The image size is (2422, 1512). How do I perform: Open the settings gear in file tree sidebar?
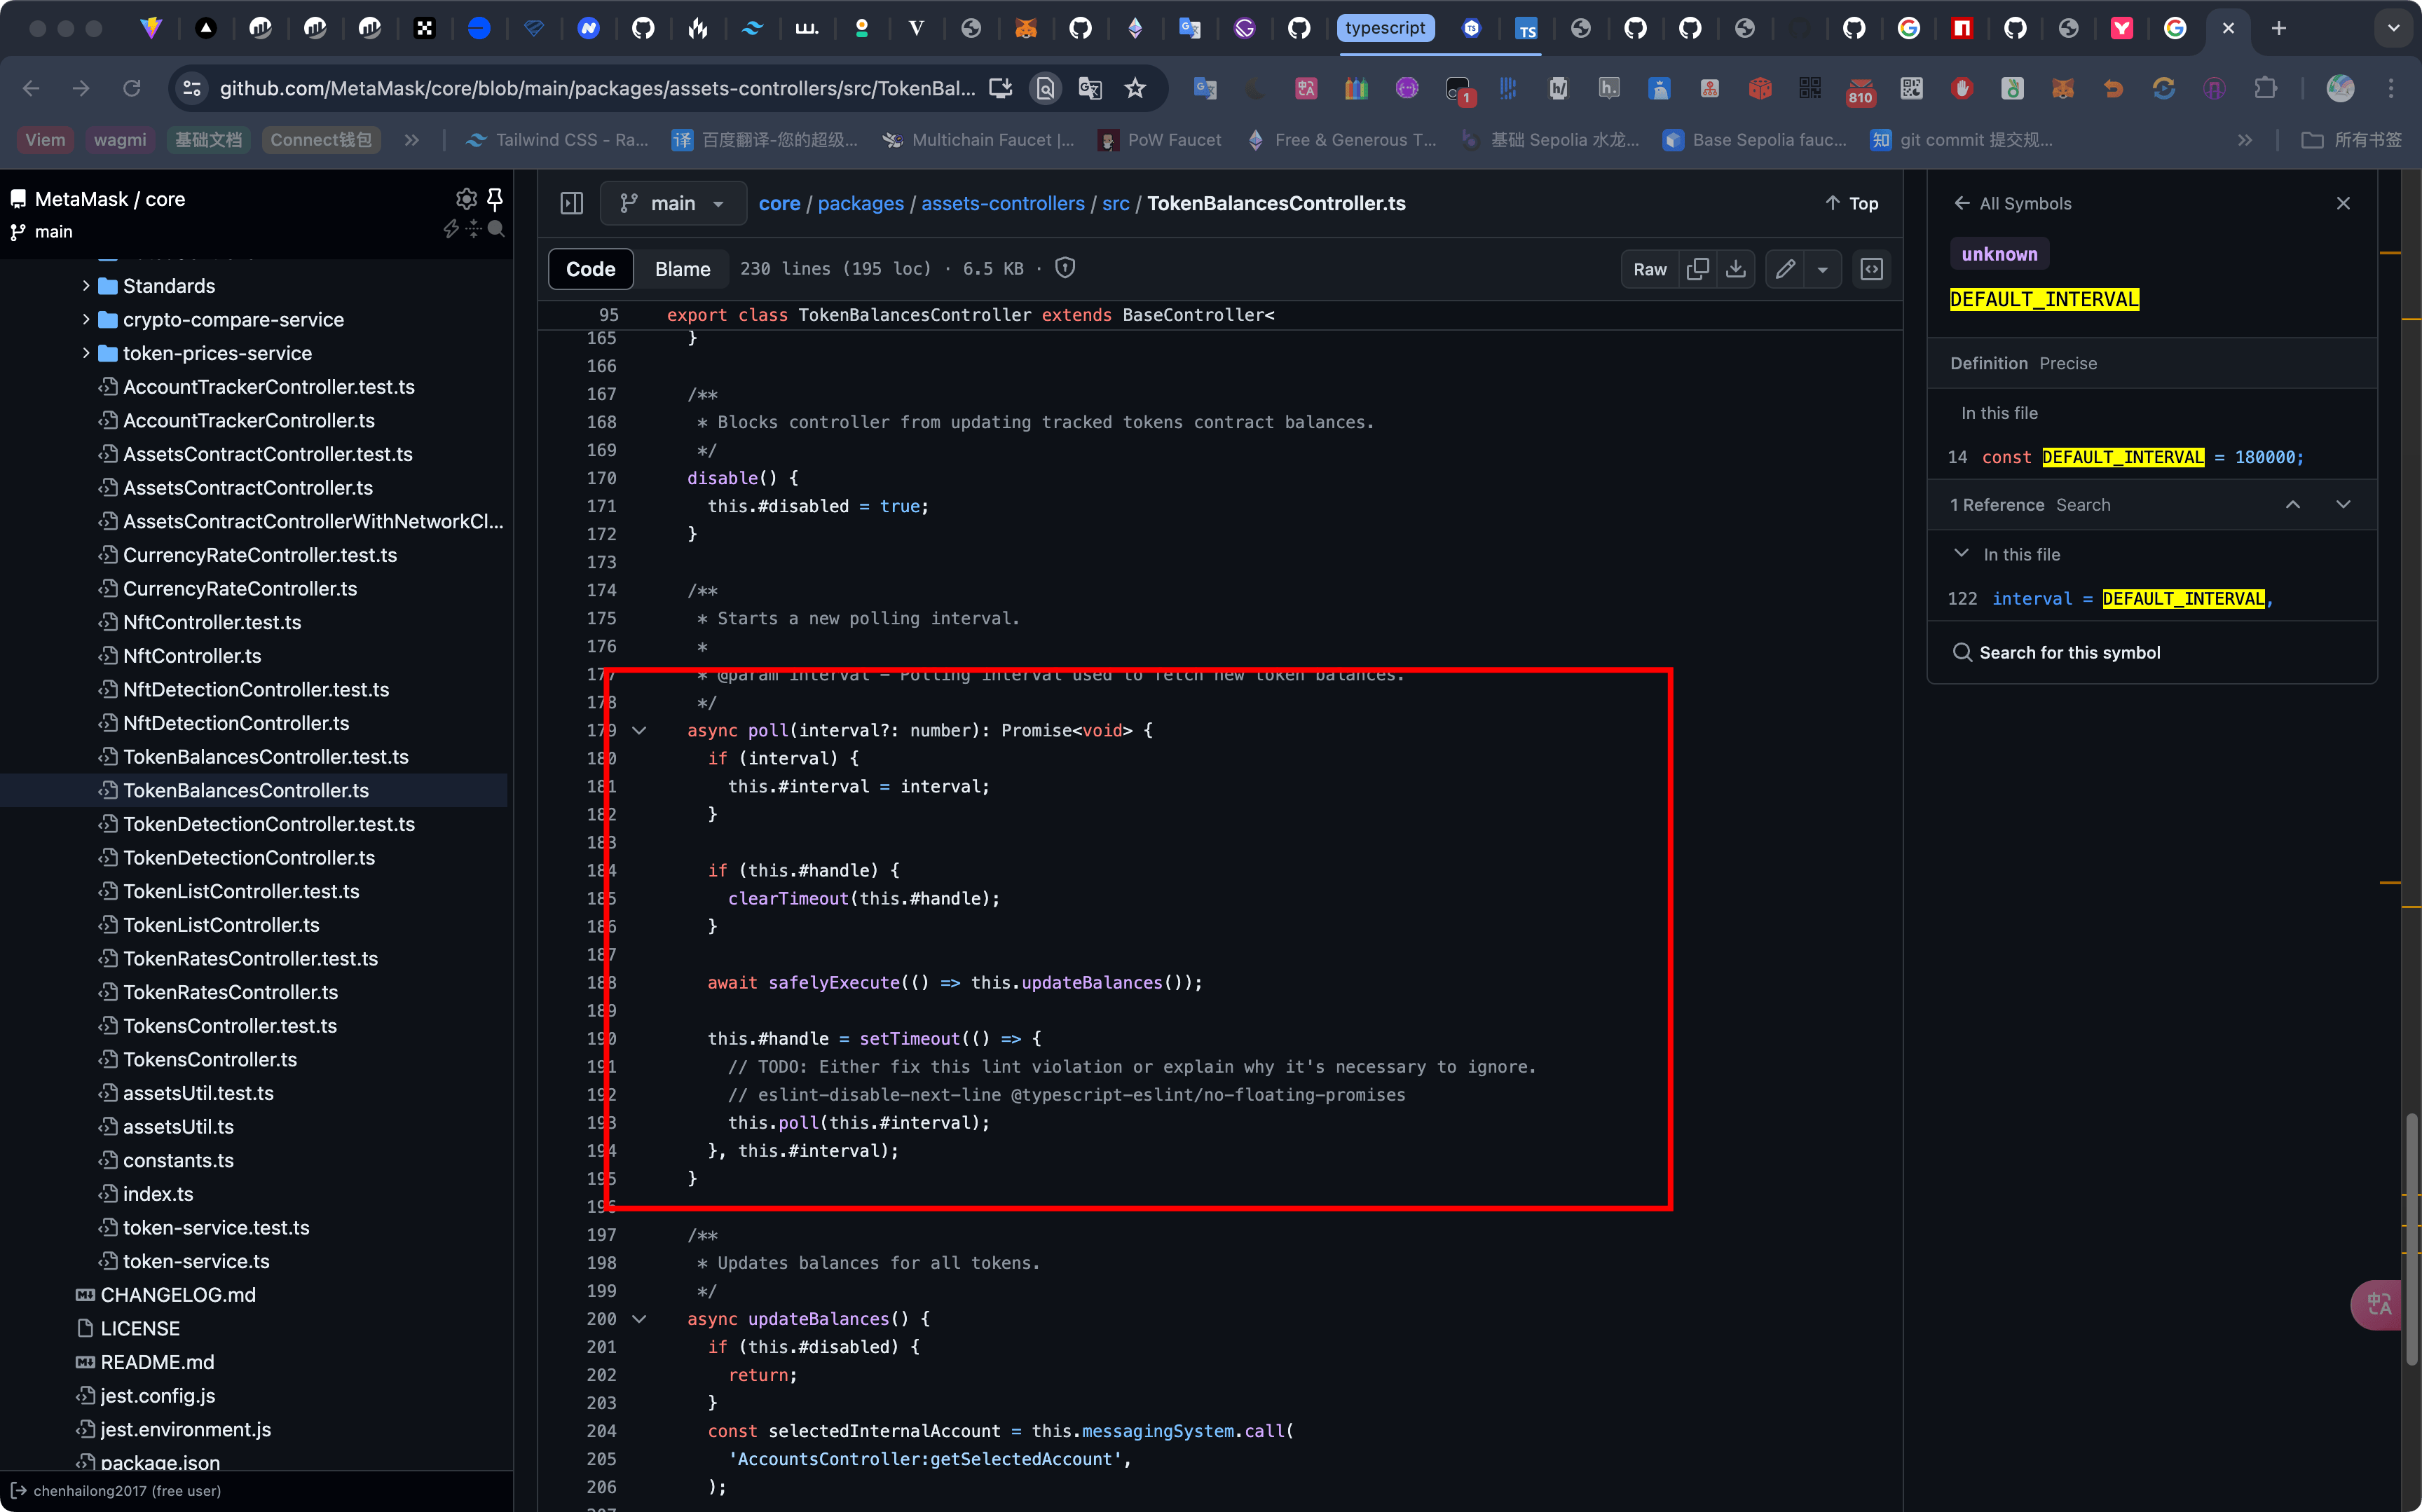466,199
